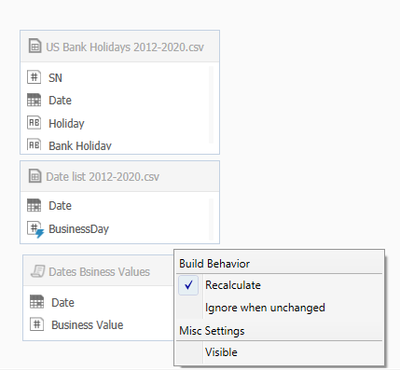Click the CSV table icon for US Bank Holidays
Viewport: 400px width, 370px height.
35,46
